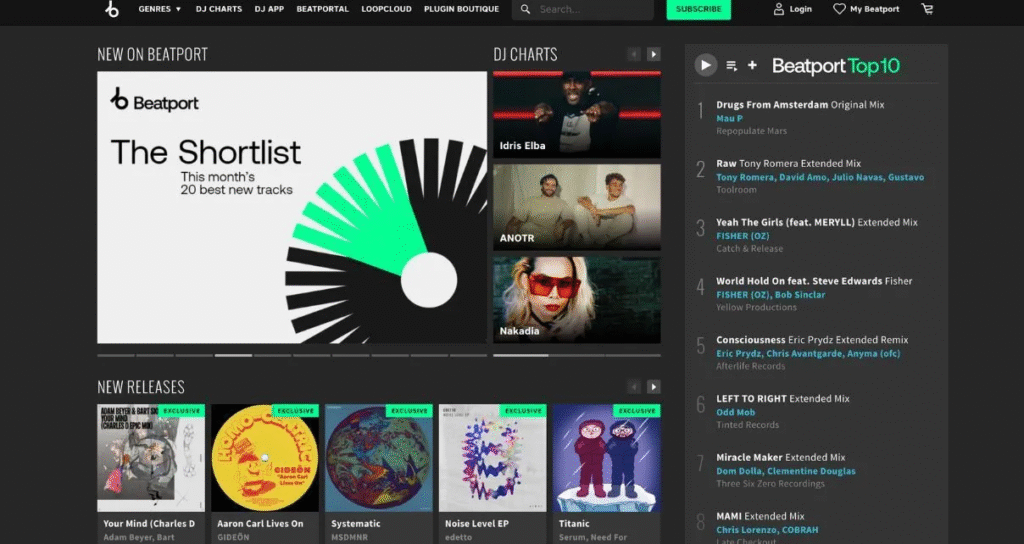Open the Catch & Release label

tap(750, 248)
